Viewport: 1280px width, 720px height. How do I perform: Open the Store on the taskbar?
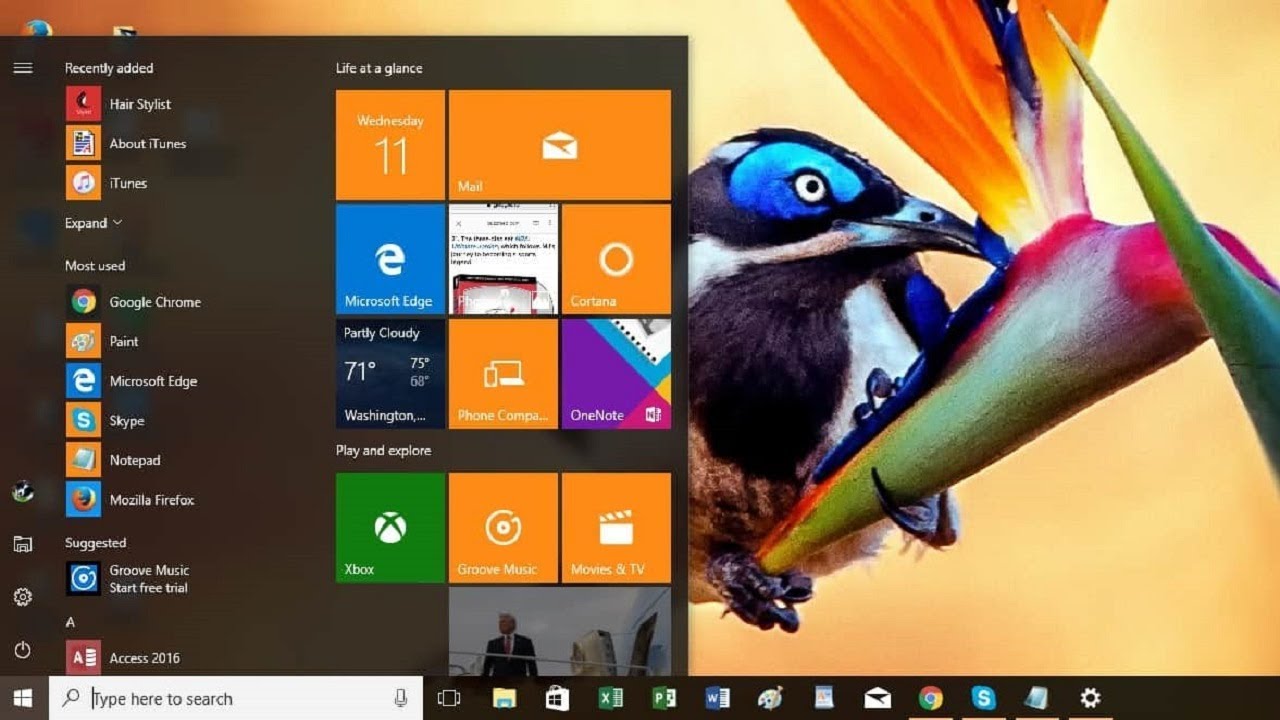tap(557, 698)
